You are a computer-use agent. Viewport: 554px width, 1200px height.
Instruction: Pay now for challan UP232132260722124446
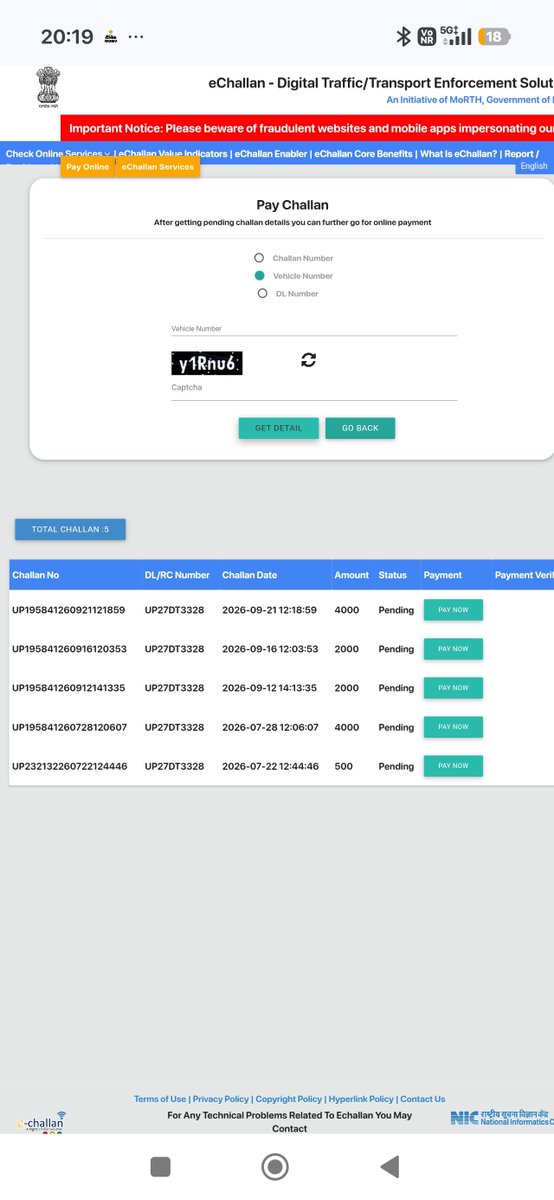pos(453,766)
